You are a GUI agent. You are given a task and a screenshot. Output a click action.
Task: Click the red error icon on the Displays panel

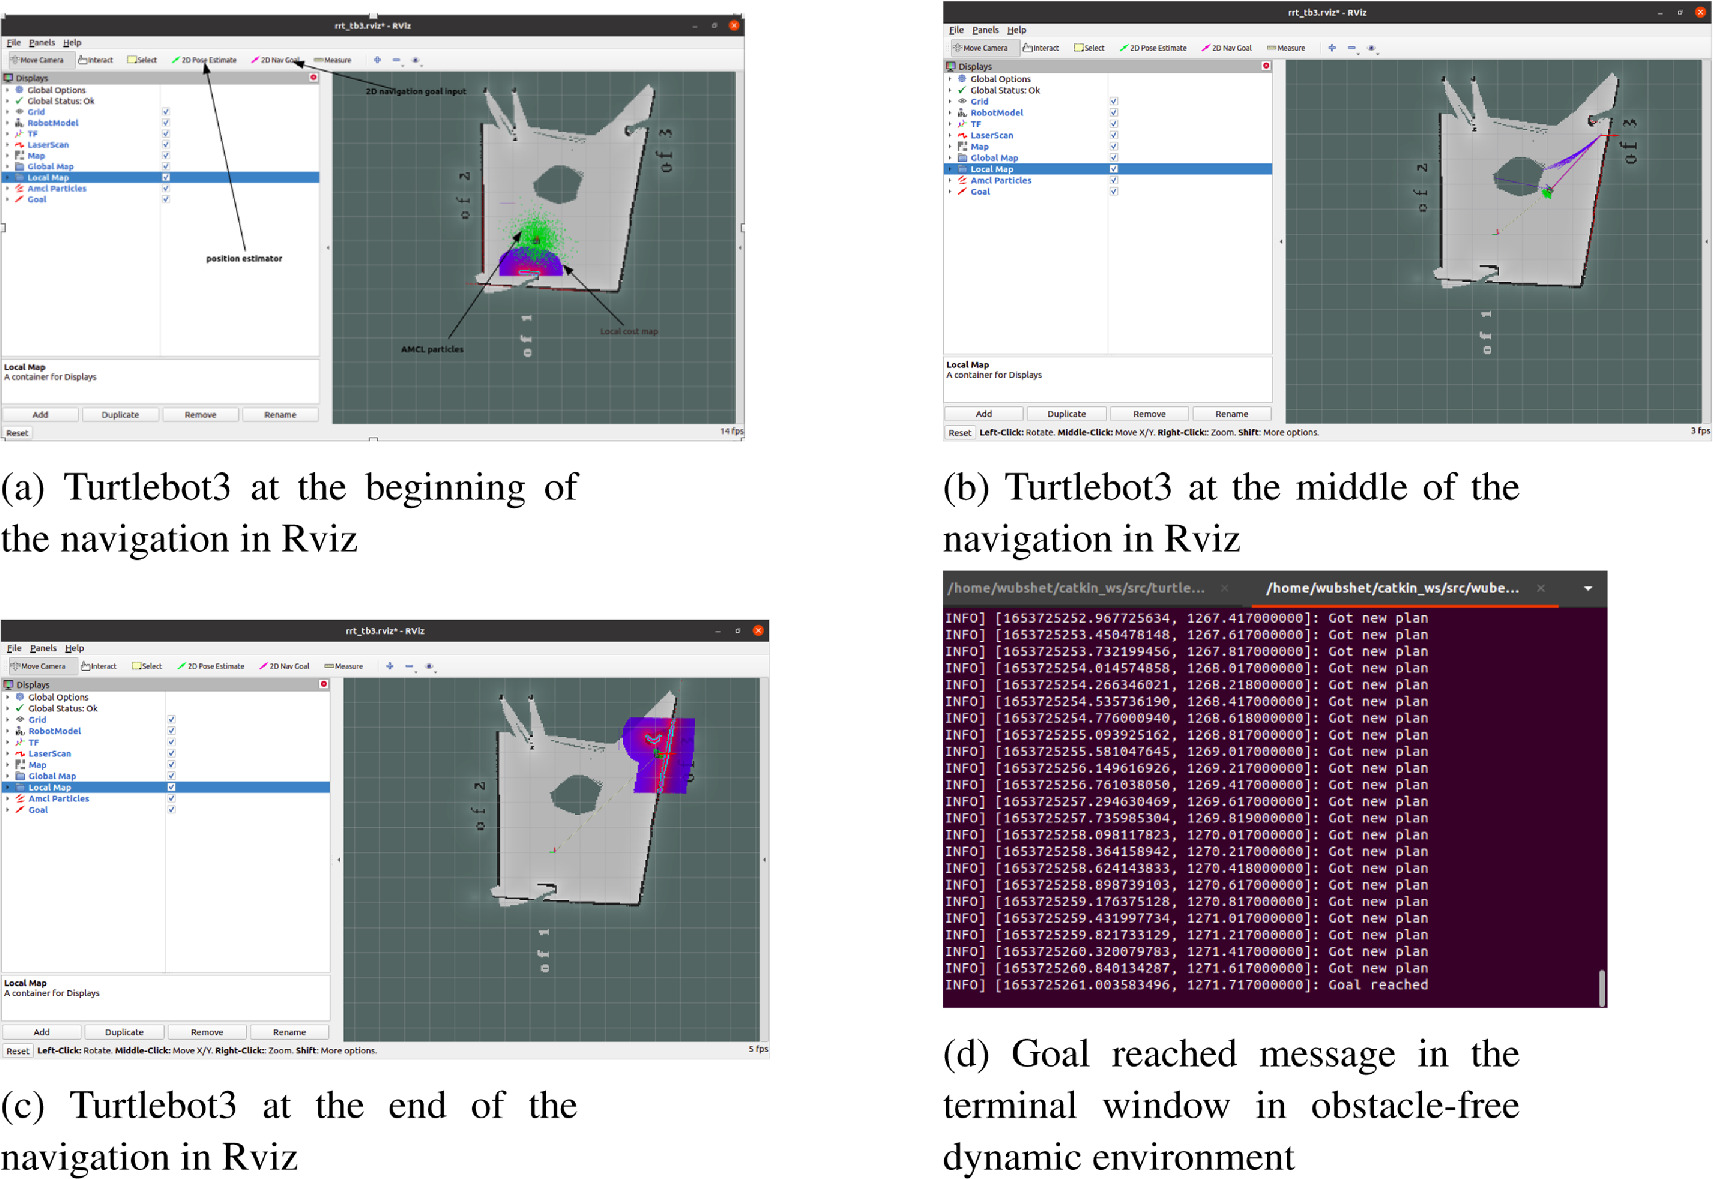coord(313,77)
